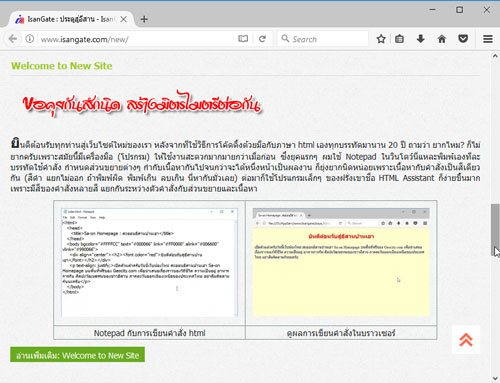
Task: Open Pocket shield icon
Action: pyautogui.click(x=463, y=39)
